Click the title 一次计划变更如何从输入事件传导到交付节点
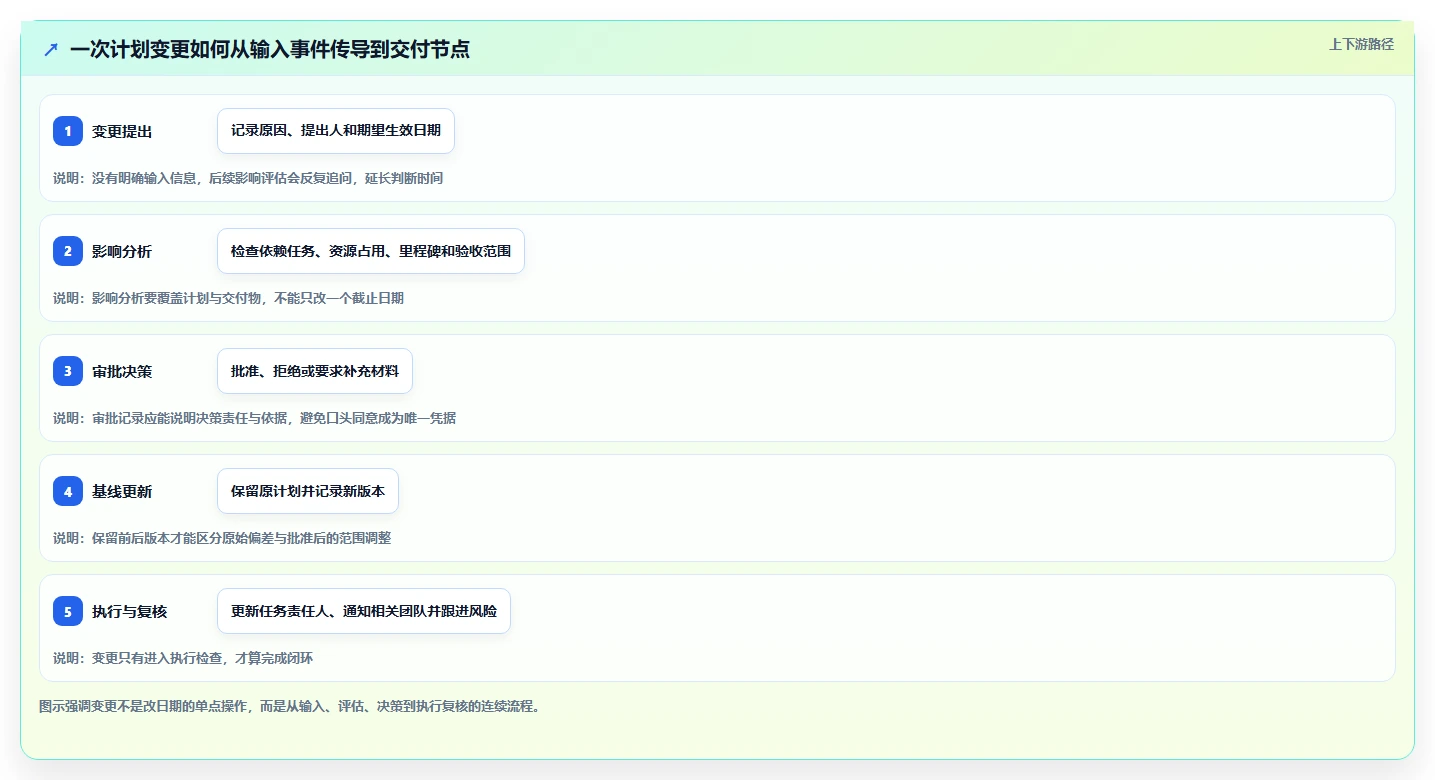The width and height of the screenshot is (1435, 780). [270, 49]
